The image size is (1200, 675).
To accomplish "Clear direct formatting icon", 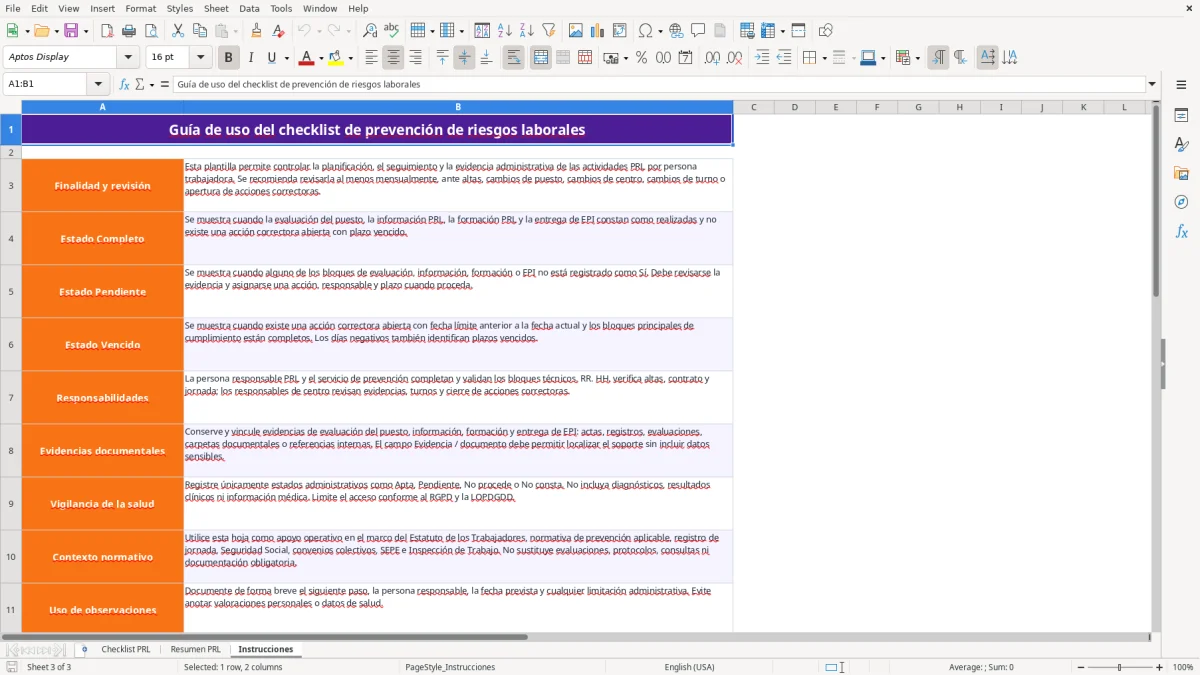I will 279,31.
